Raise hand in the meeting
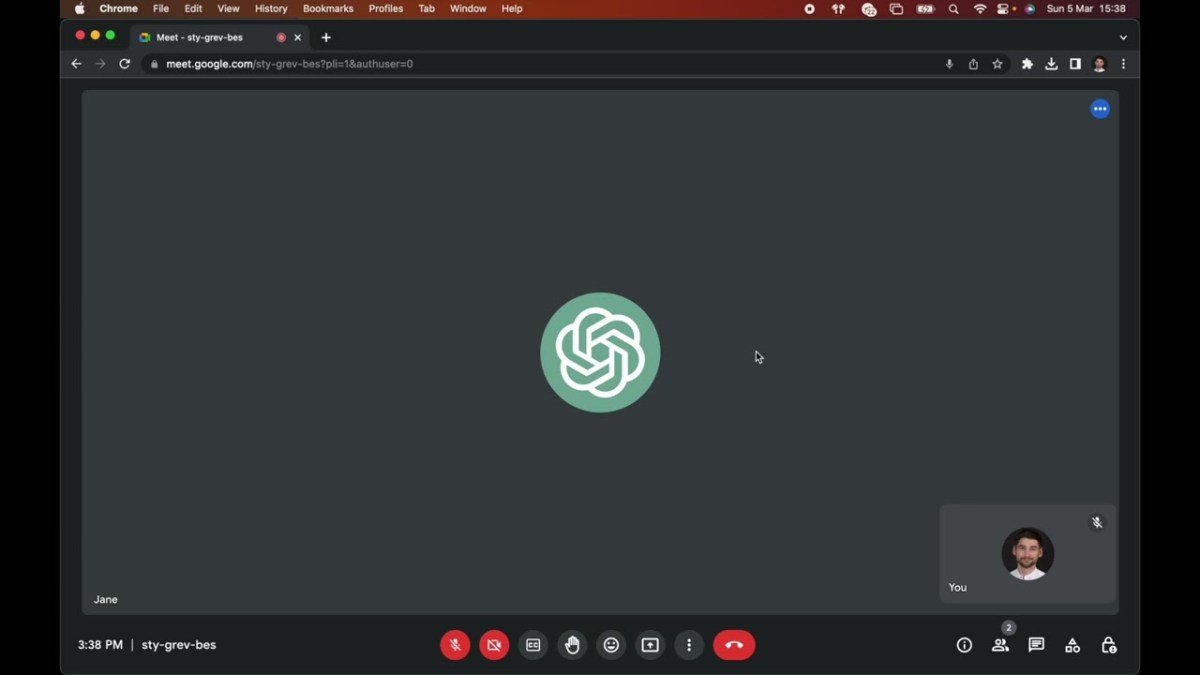 (572, 645)
